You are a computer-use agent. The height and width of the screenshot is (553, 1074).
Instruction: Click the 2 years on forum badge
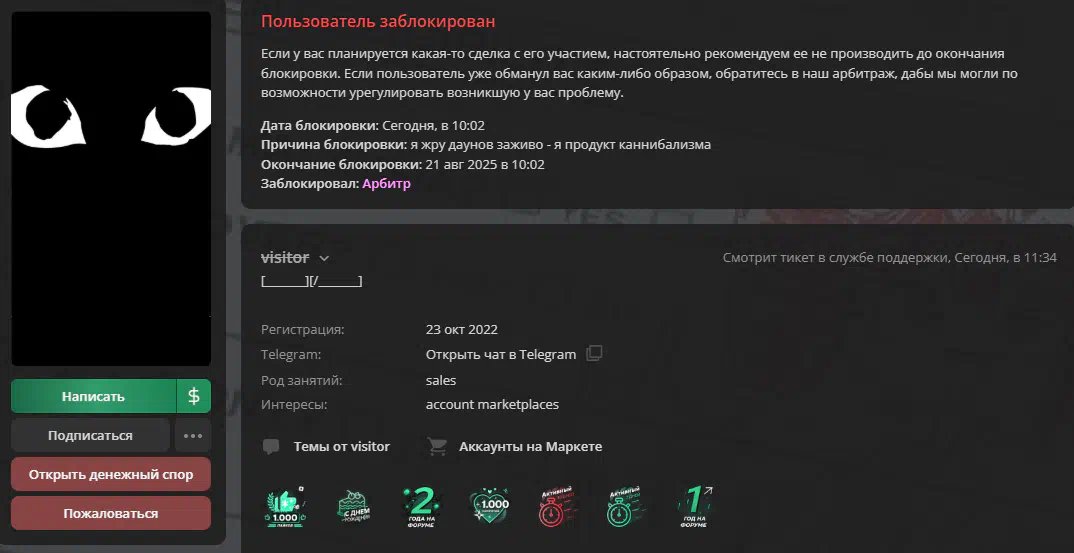421,508
